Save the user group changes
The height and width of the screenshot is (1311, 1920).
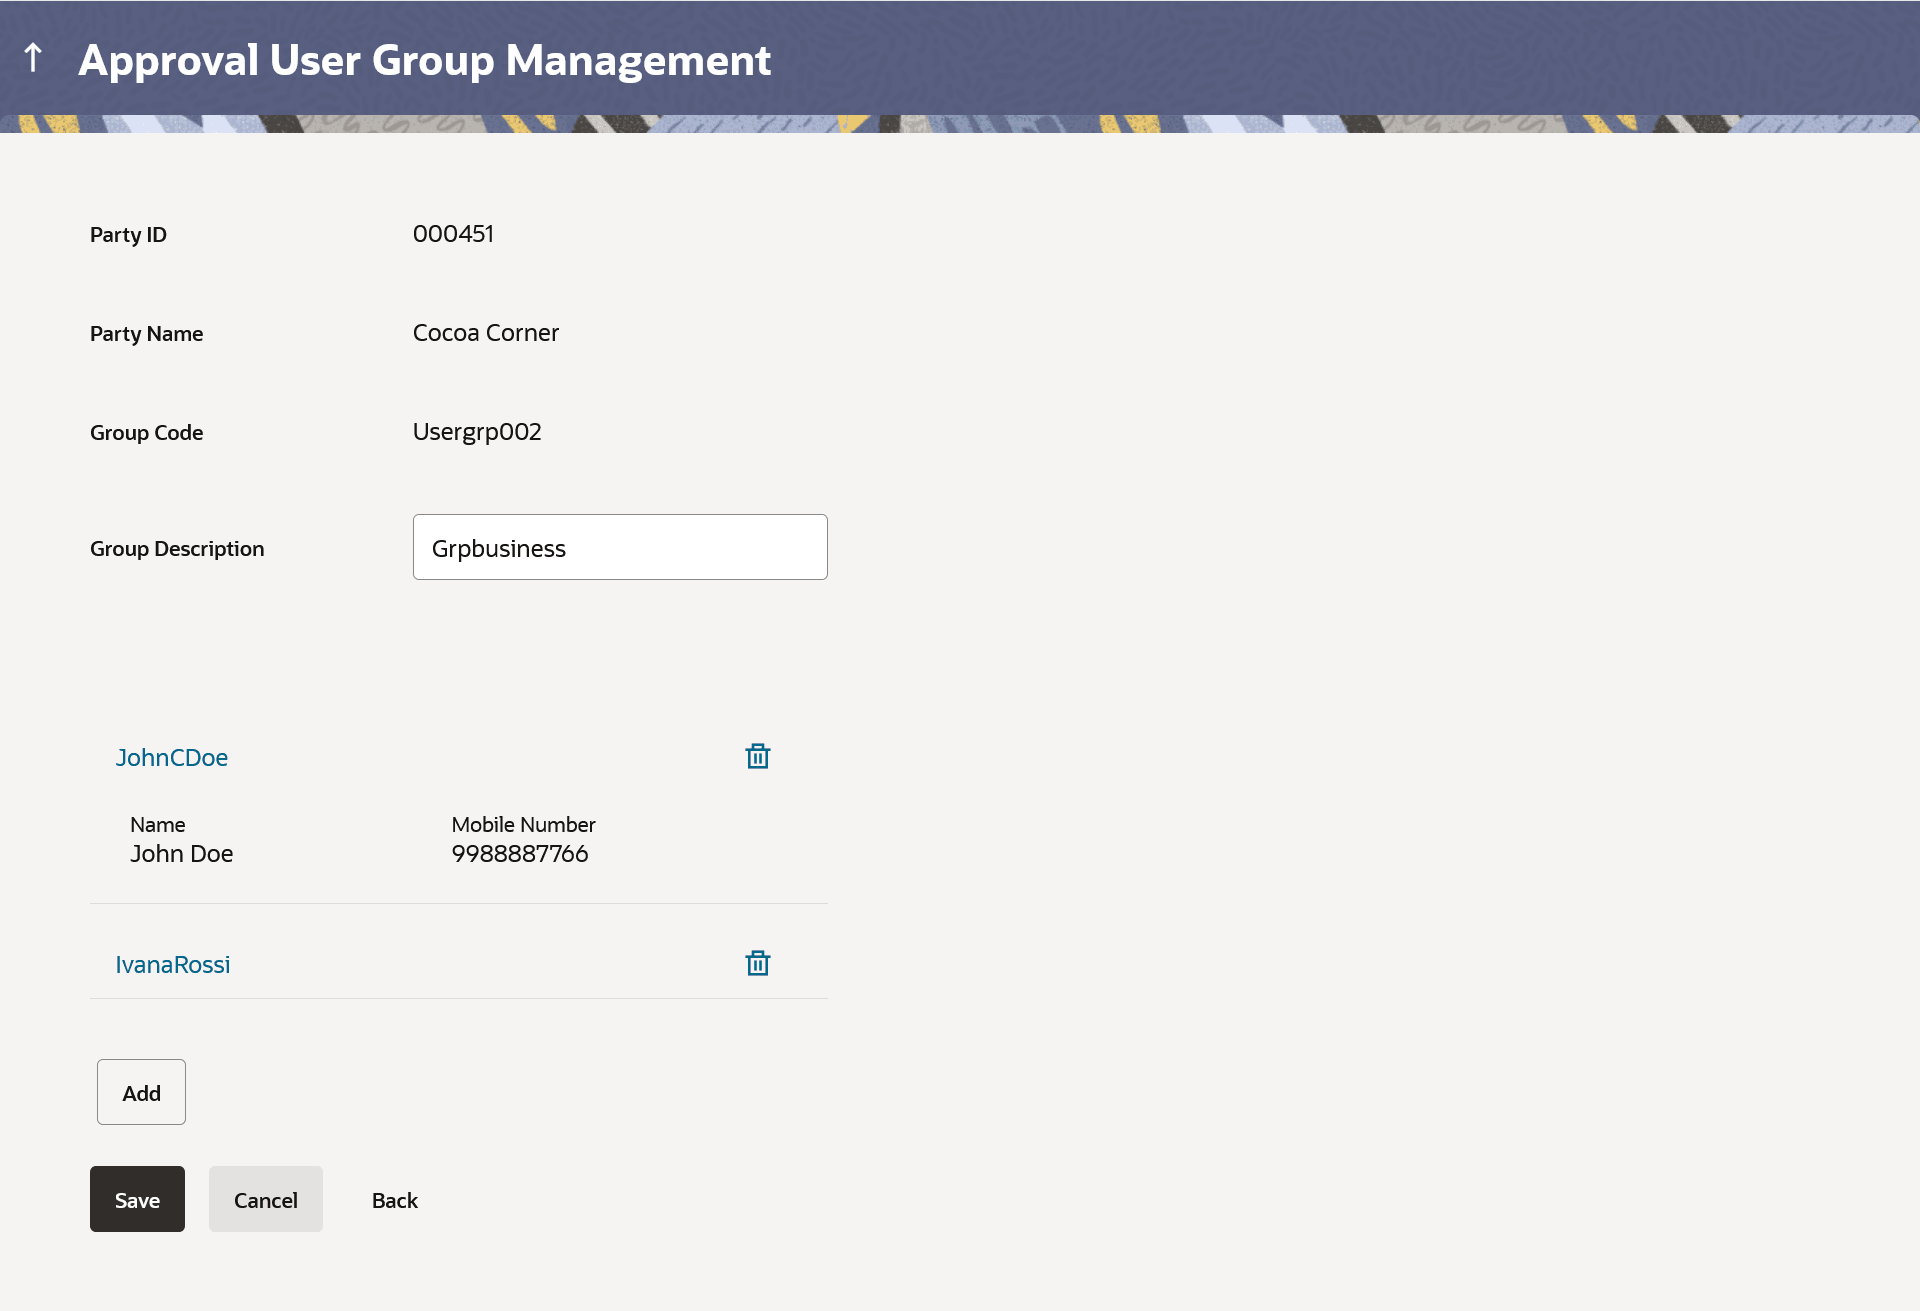pyautogui.click(x=137, y=1200)
